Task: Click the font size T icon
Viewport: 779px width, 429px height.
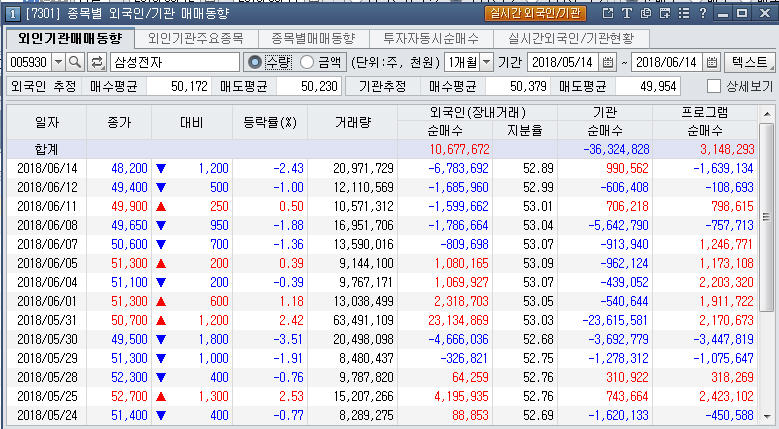Action: click(626, 14)
